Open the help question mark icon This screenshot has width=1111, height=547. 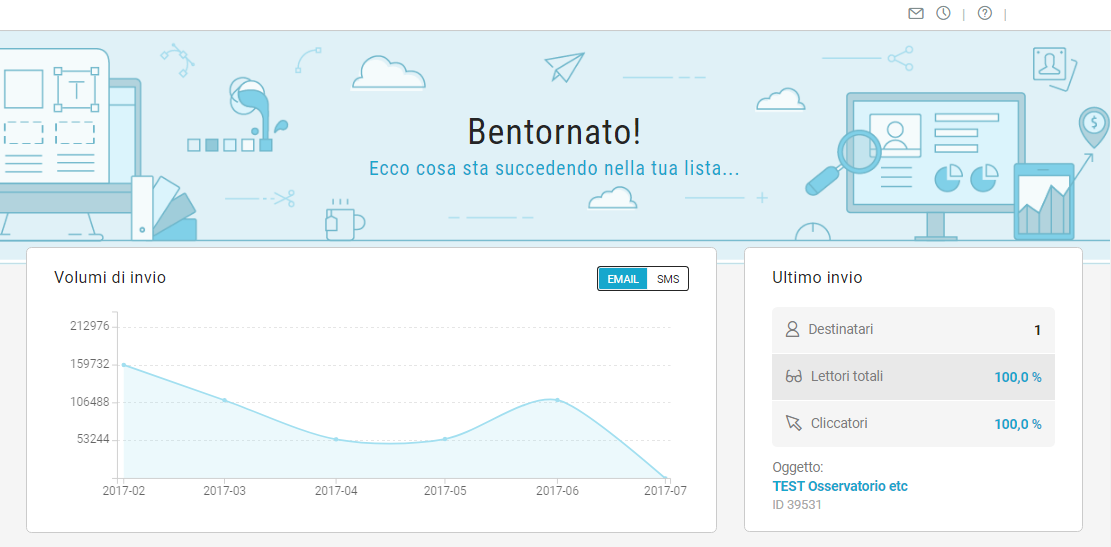point(984,14)
